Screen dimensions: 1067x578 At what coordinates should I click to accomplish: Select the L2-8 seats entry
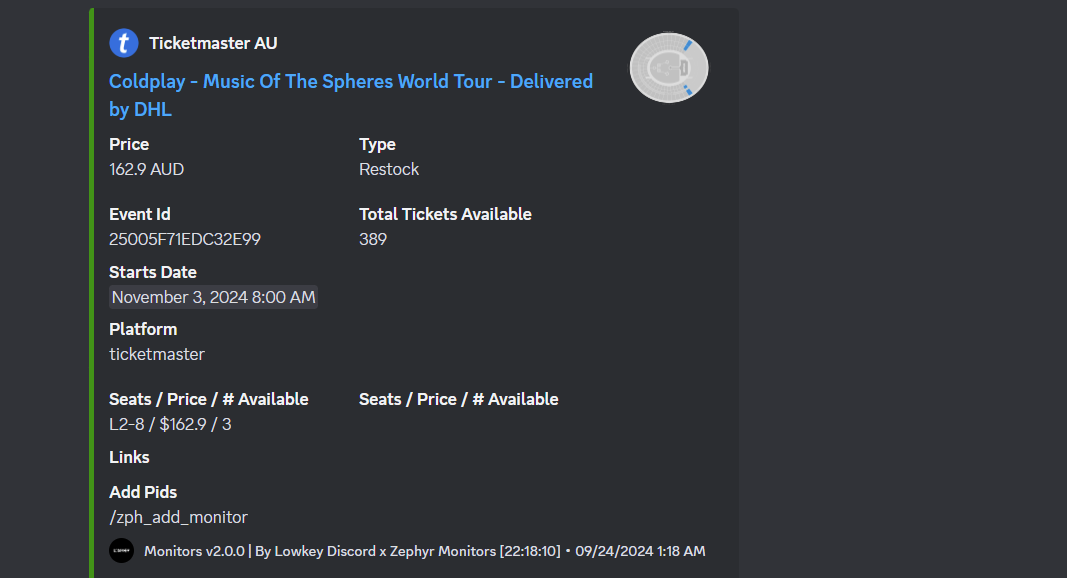click(x=170, y=424)
